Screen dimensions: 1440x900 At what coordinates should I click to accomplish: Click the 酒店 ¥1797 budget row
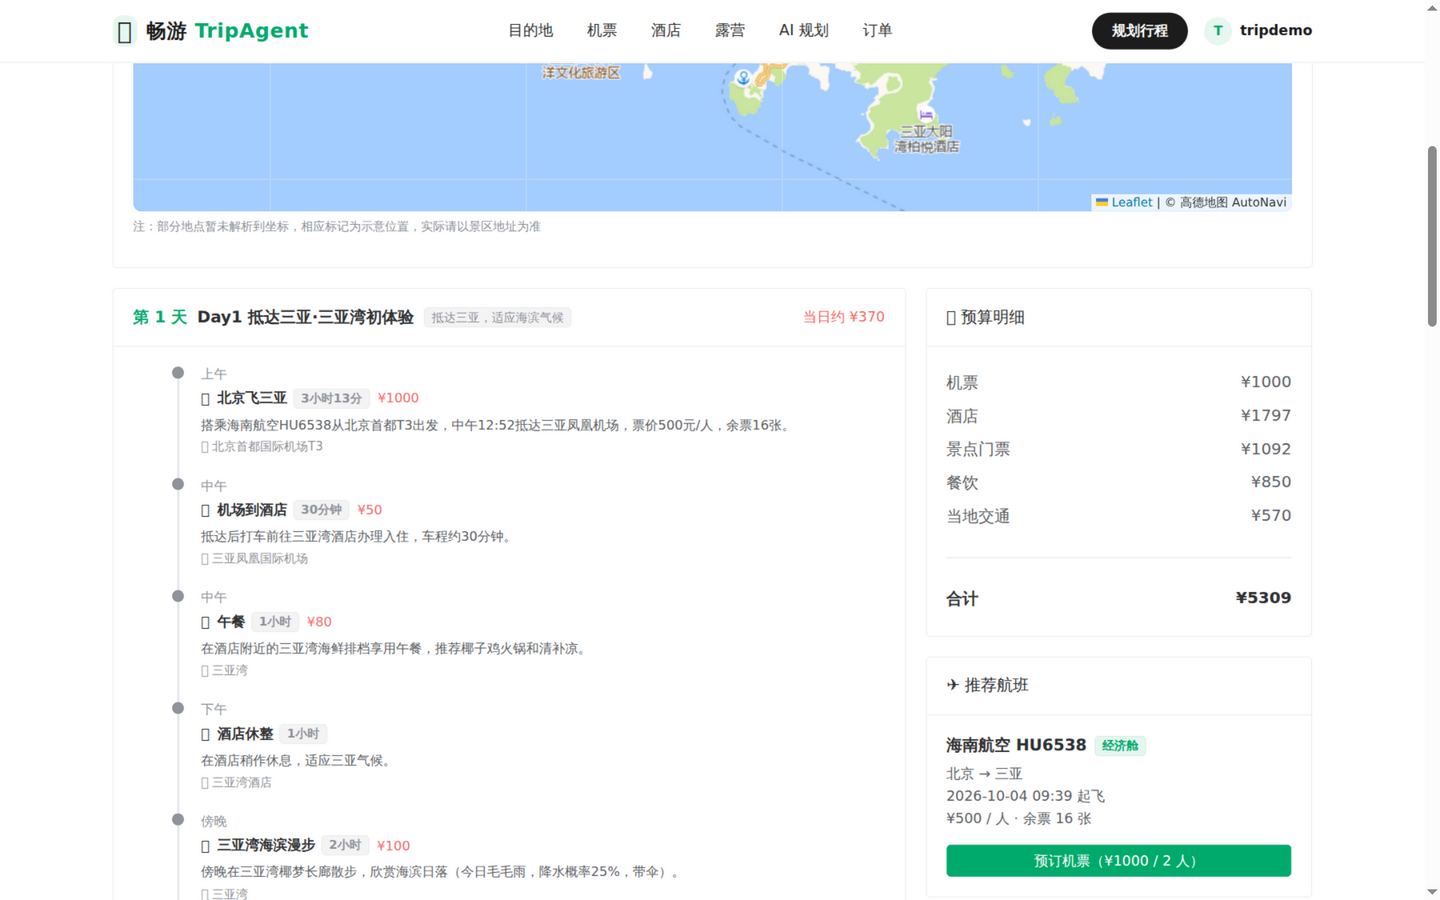click(1118, 416)
